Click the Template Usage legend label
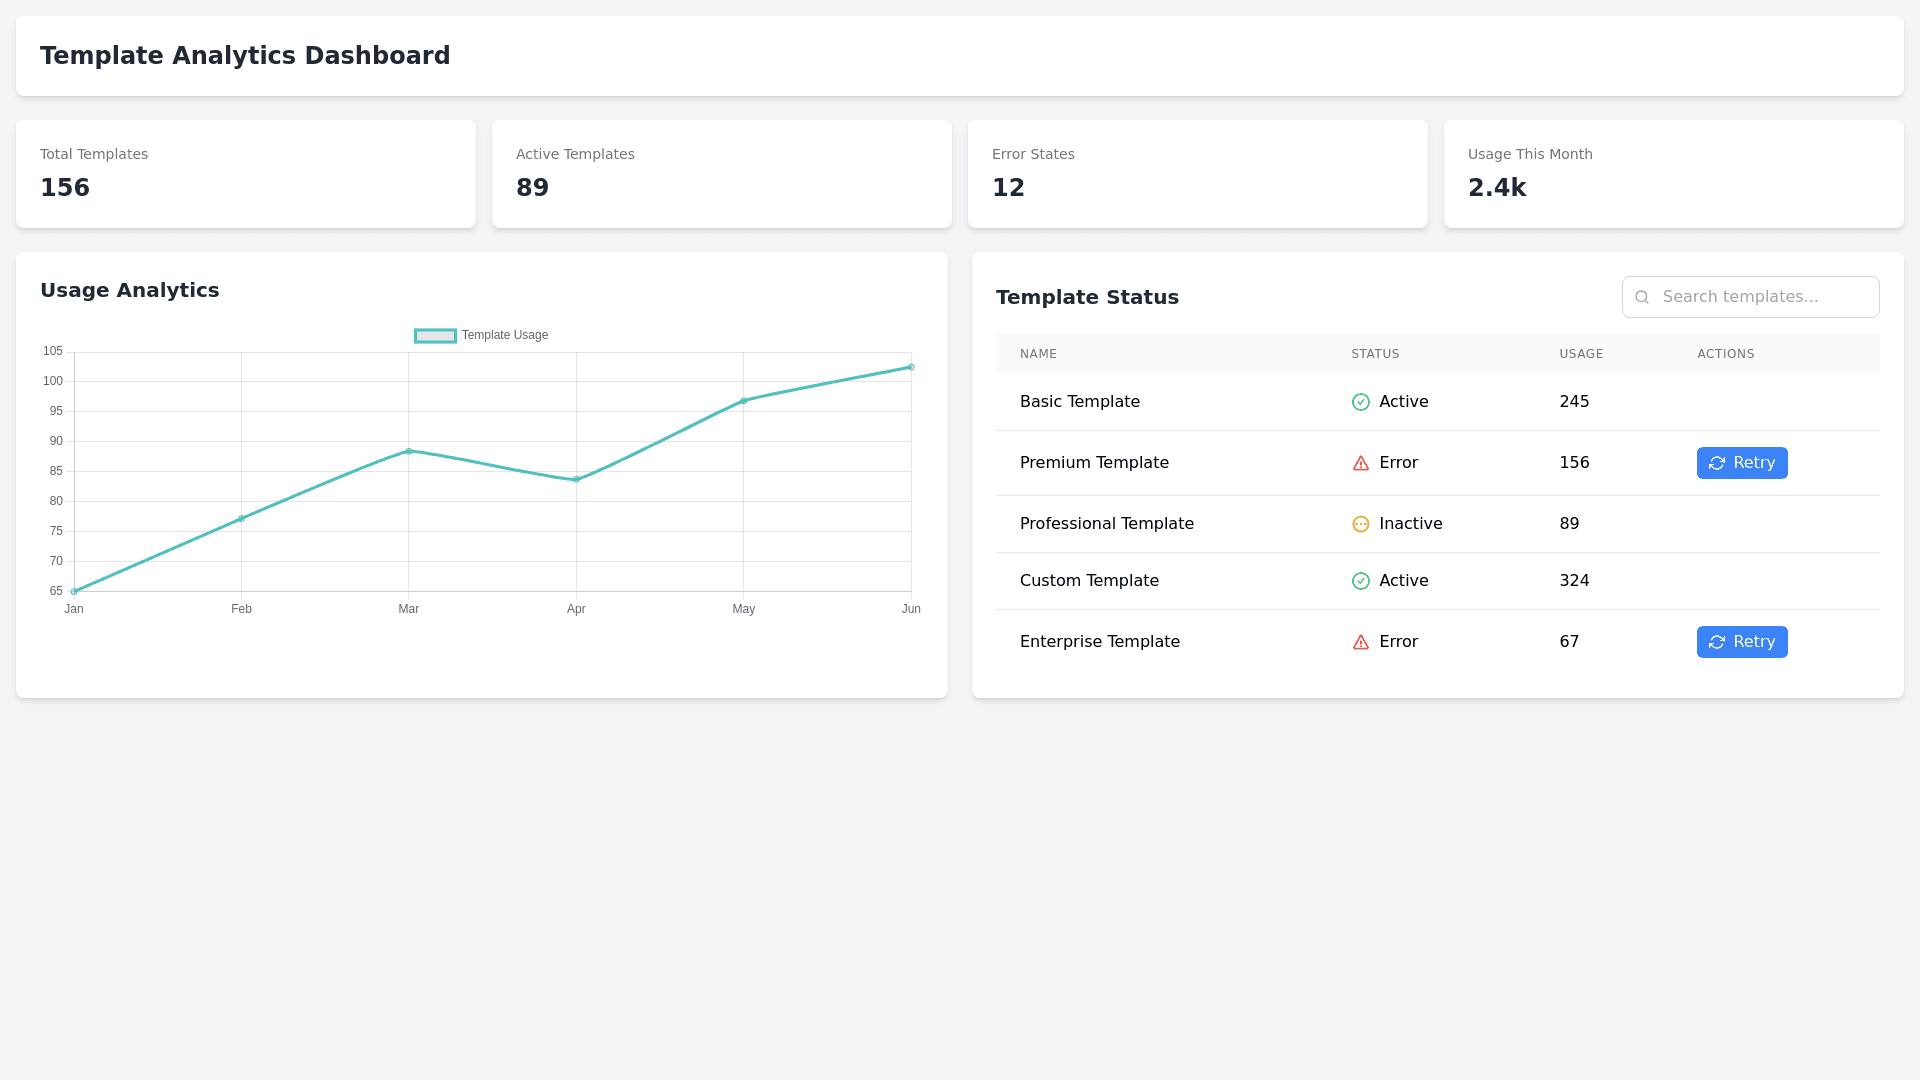The image size is (1920, 1080). [x=504, y=335]
